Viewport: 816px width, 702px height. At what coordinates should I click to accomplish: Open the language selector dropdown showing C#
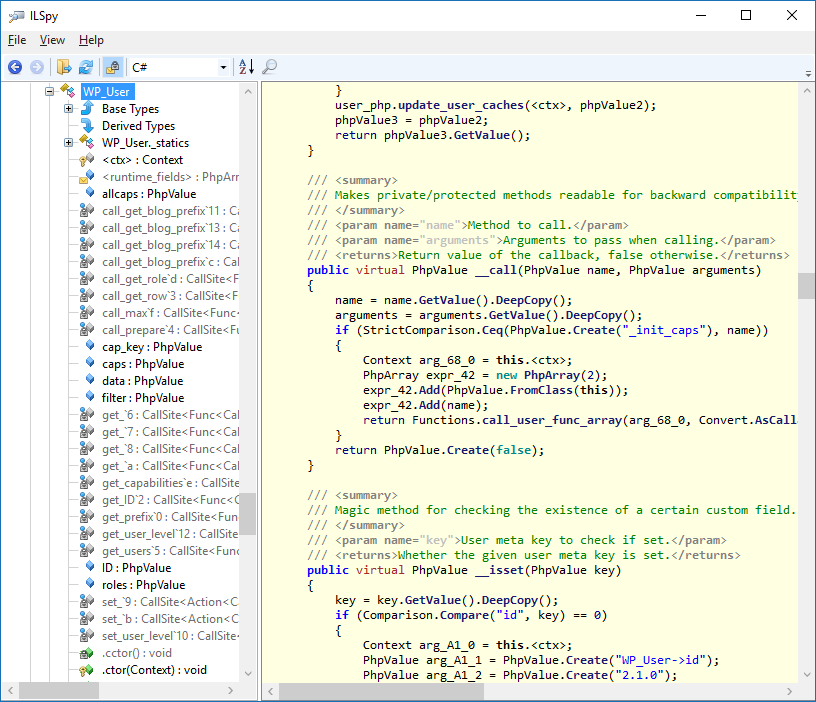(224, 67)
